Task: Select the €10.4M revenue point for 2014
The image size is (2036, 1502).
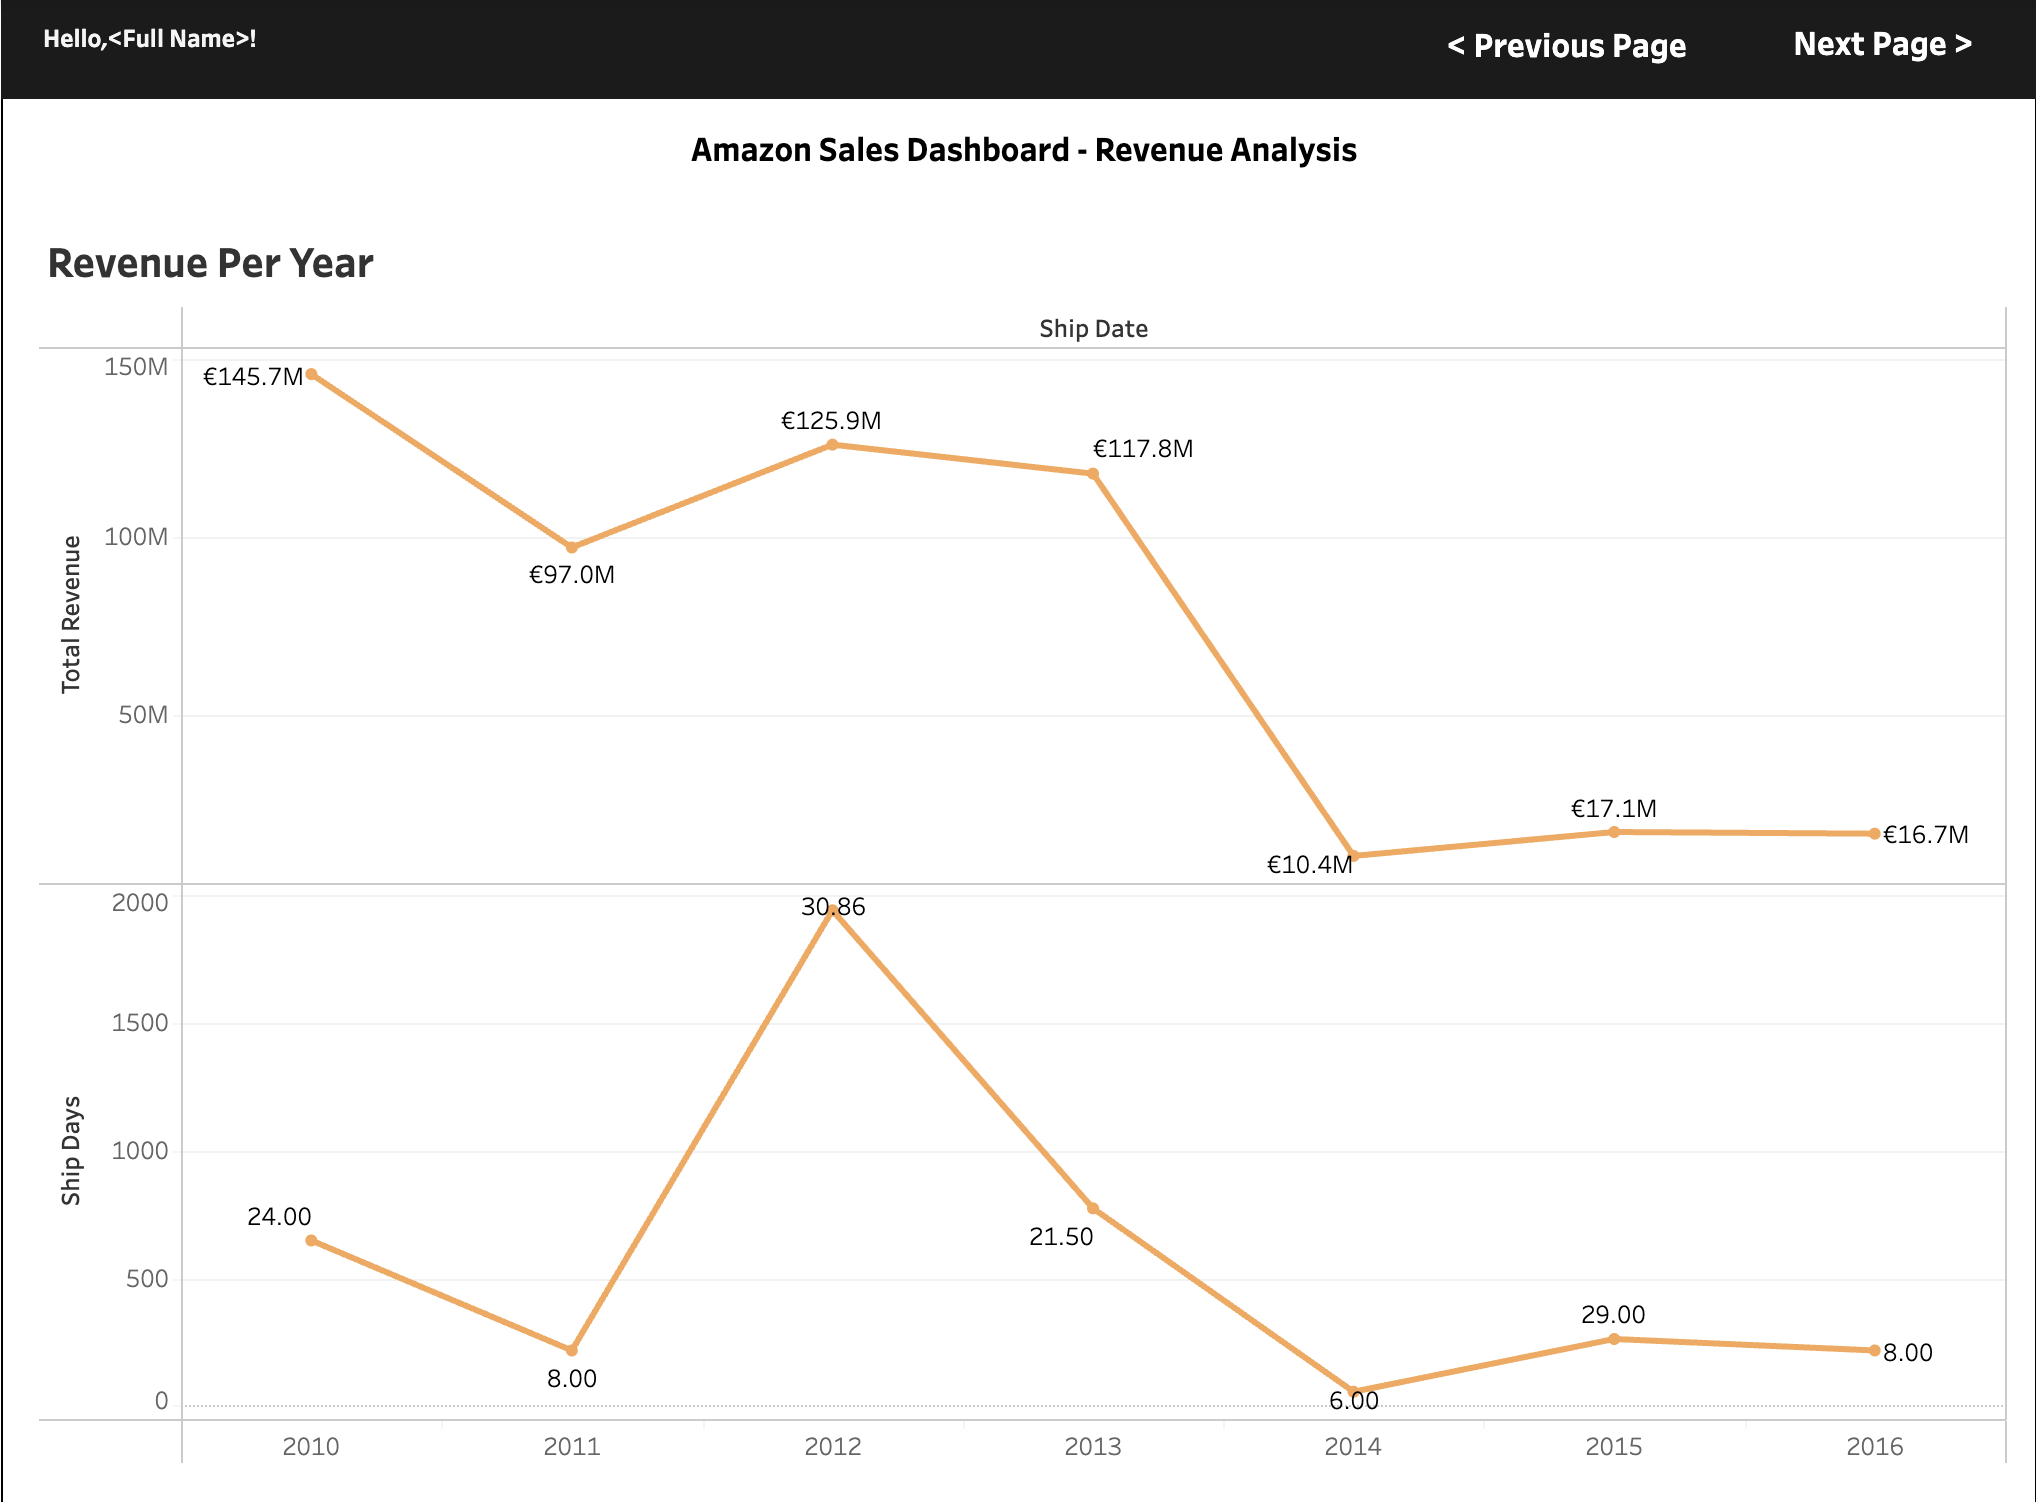Action: coord(1354,856)
